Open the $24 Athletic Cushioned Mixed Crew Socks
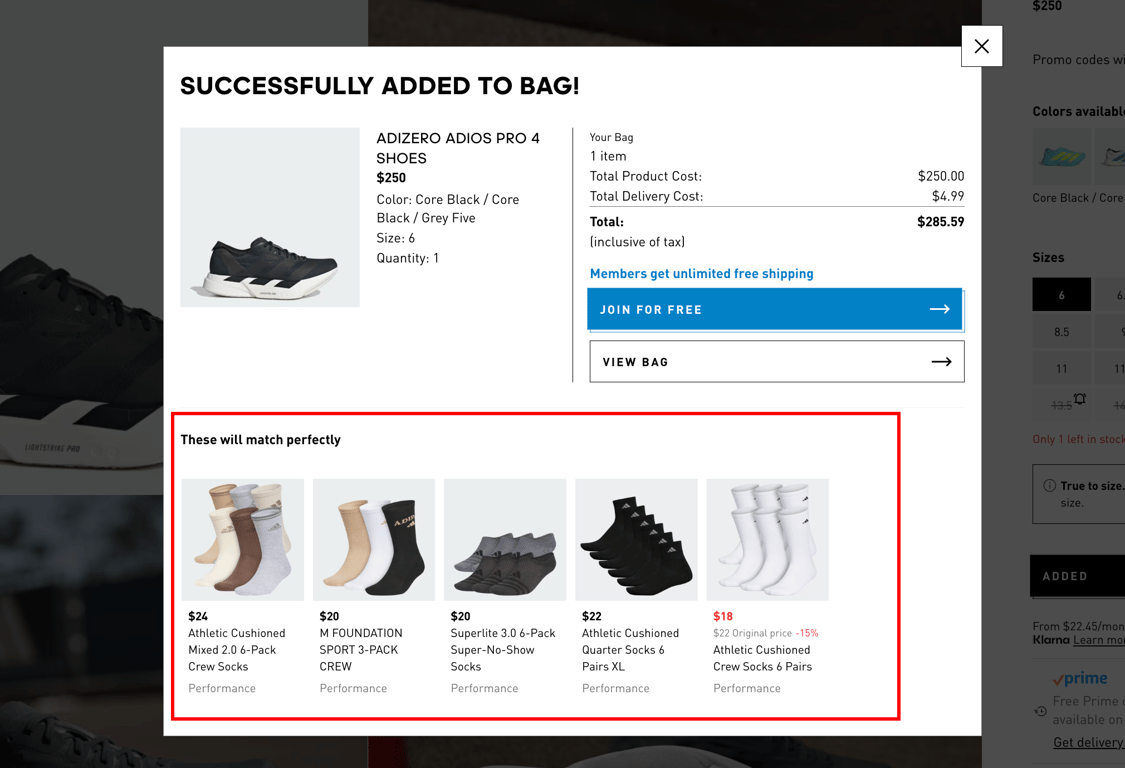 pos(242,540)
